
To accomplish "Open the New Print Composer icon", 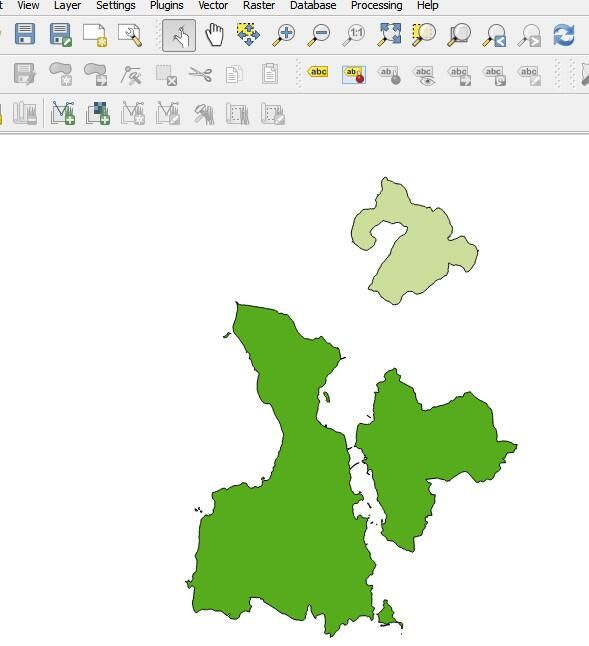I will (95, 35).
